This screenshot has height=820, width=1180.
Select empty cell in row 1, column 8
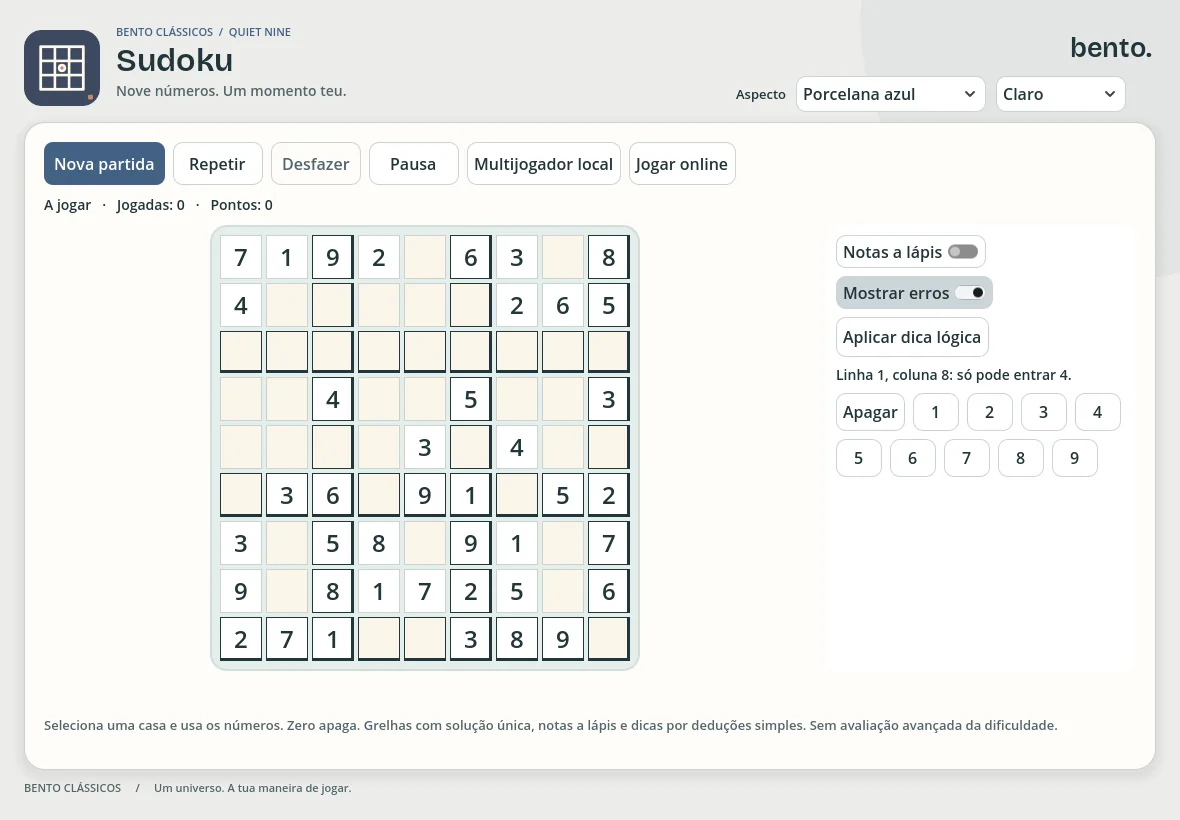[563, 257]
